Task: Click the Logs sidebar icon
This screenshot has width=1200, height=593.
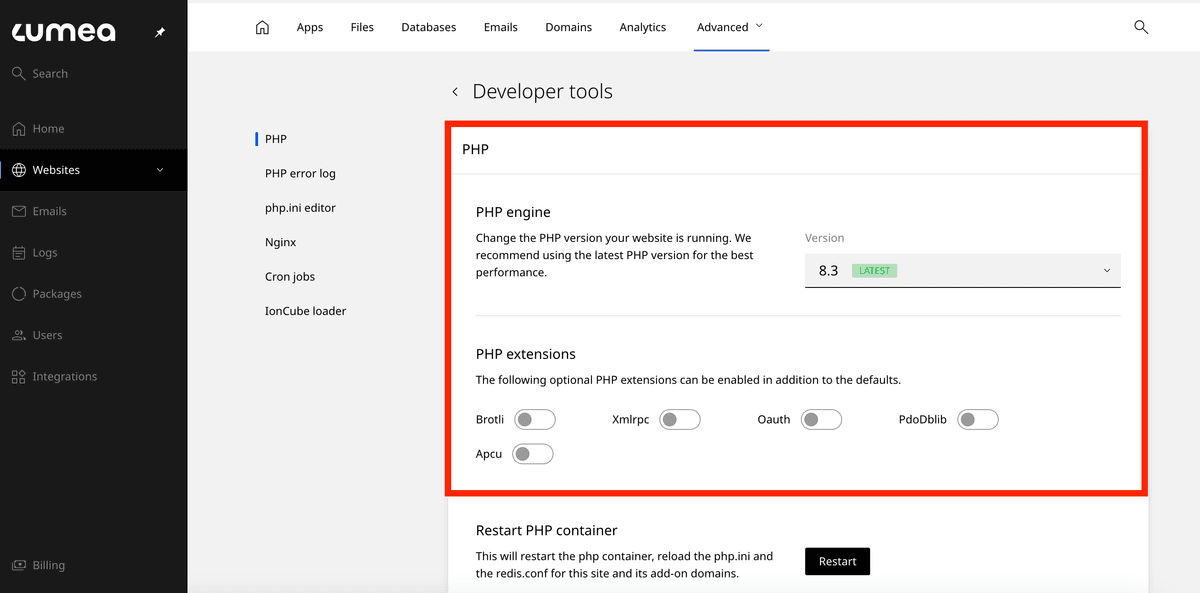Action: click(19, 253)
